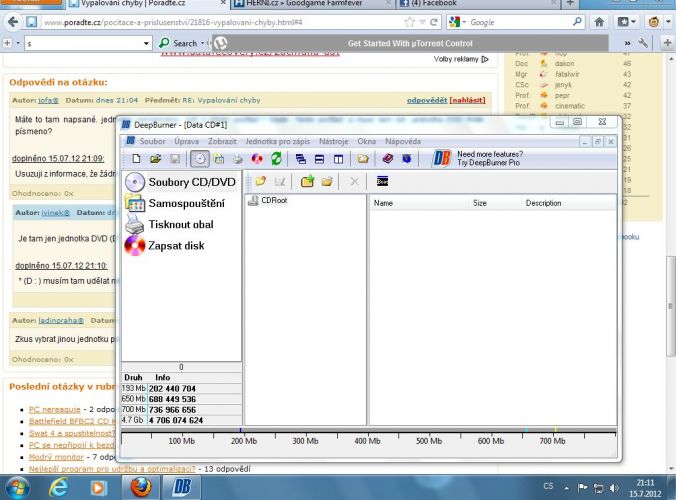Select the 650 Mb disc size row
This screenshot has width=676, height=500.
[181, 399]
